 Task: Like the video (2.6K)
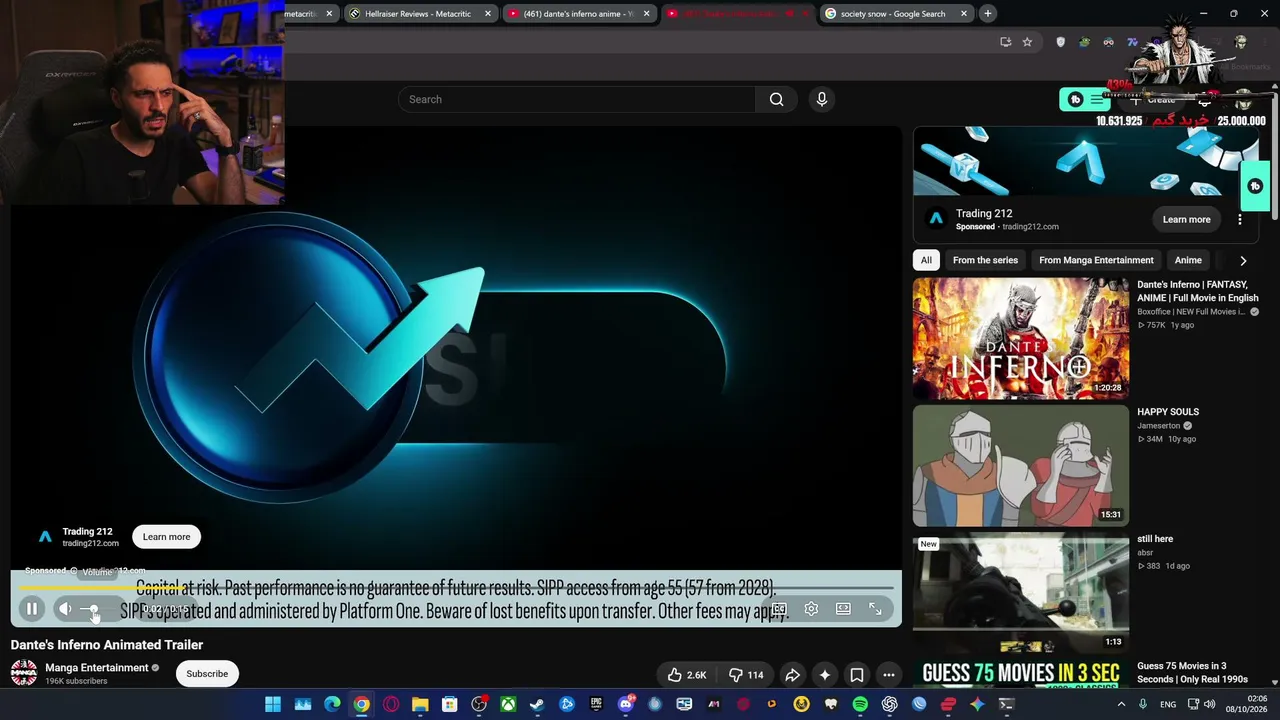click(685, 675)
